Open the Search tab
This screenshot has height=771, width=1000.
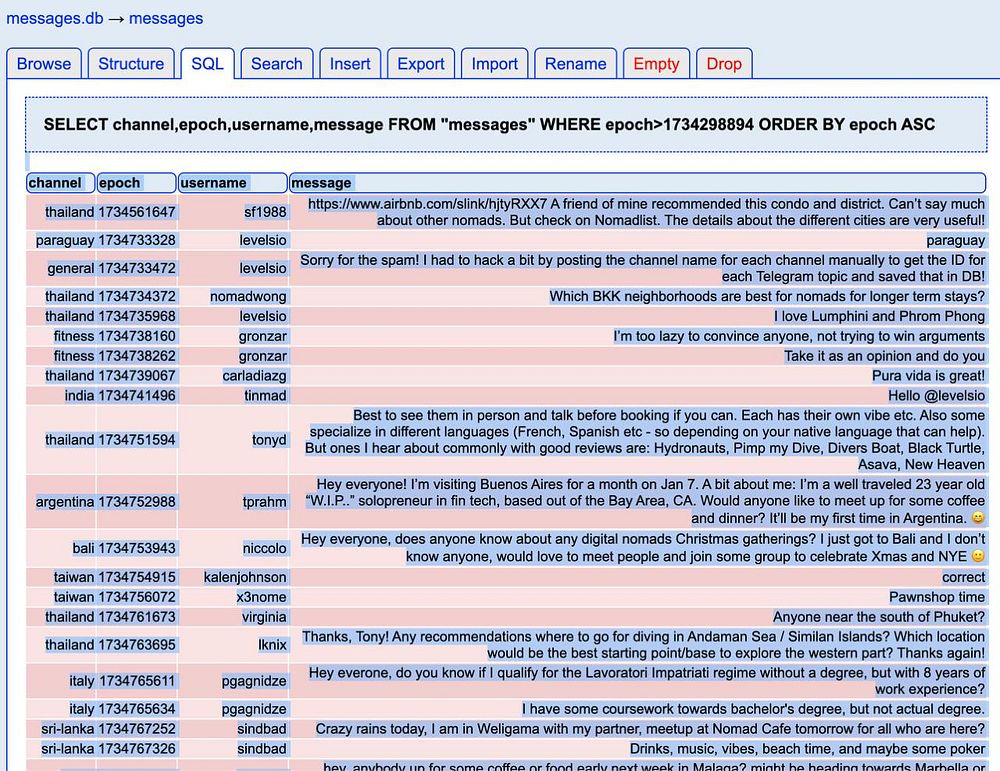coord(277,64)
